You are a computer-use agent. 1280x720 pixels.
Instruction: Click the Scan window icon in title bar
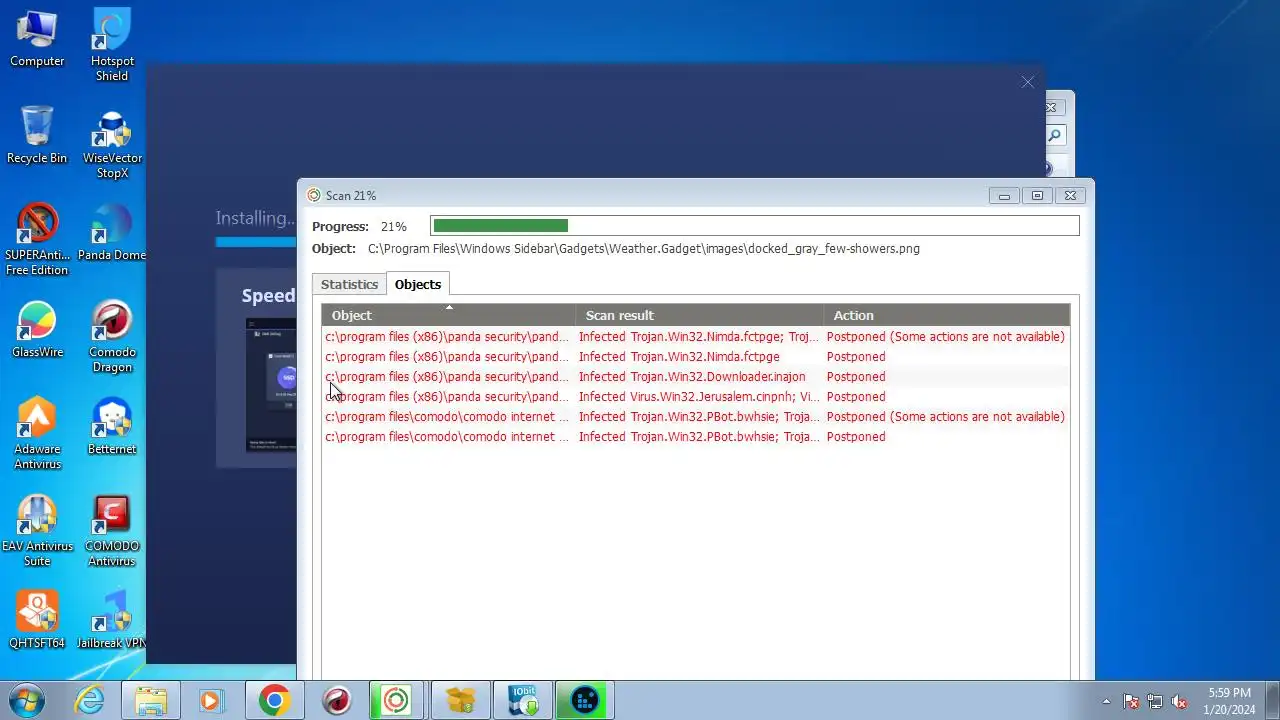(x=314, y=195)
